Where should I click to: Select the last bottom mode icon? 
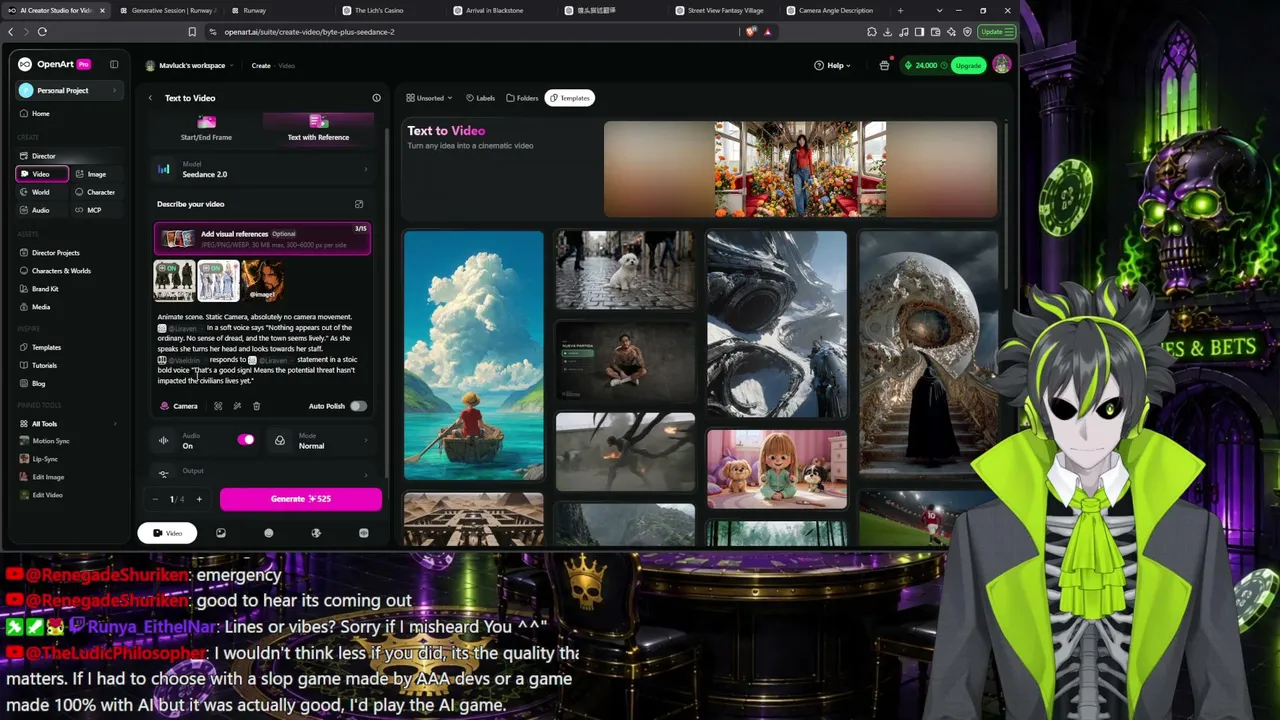pos(363,533)
